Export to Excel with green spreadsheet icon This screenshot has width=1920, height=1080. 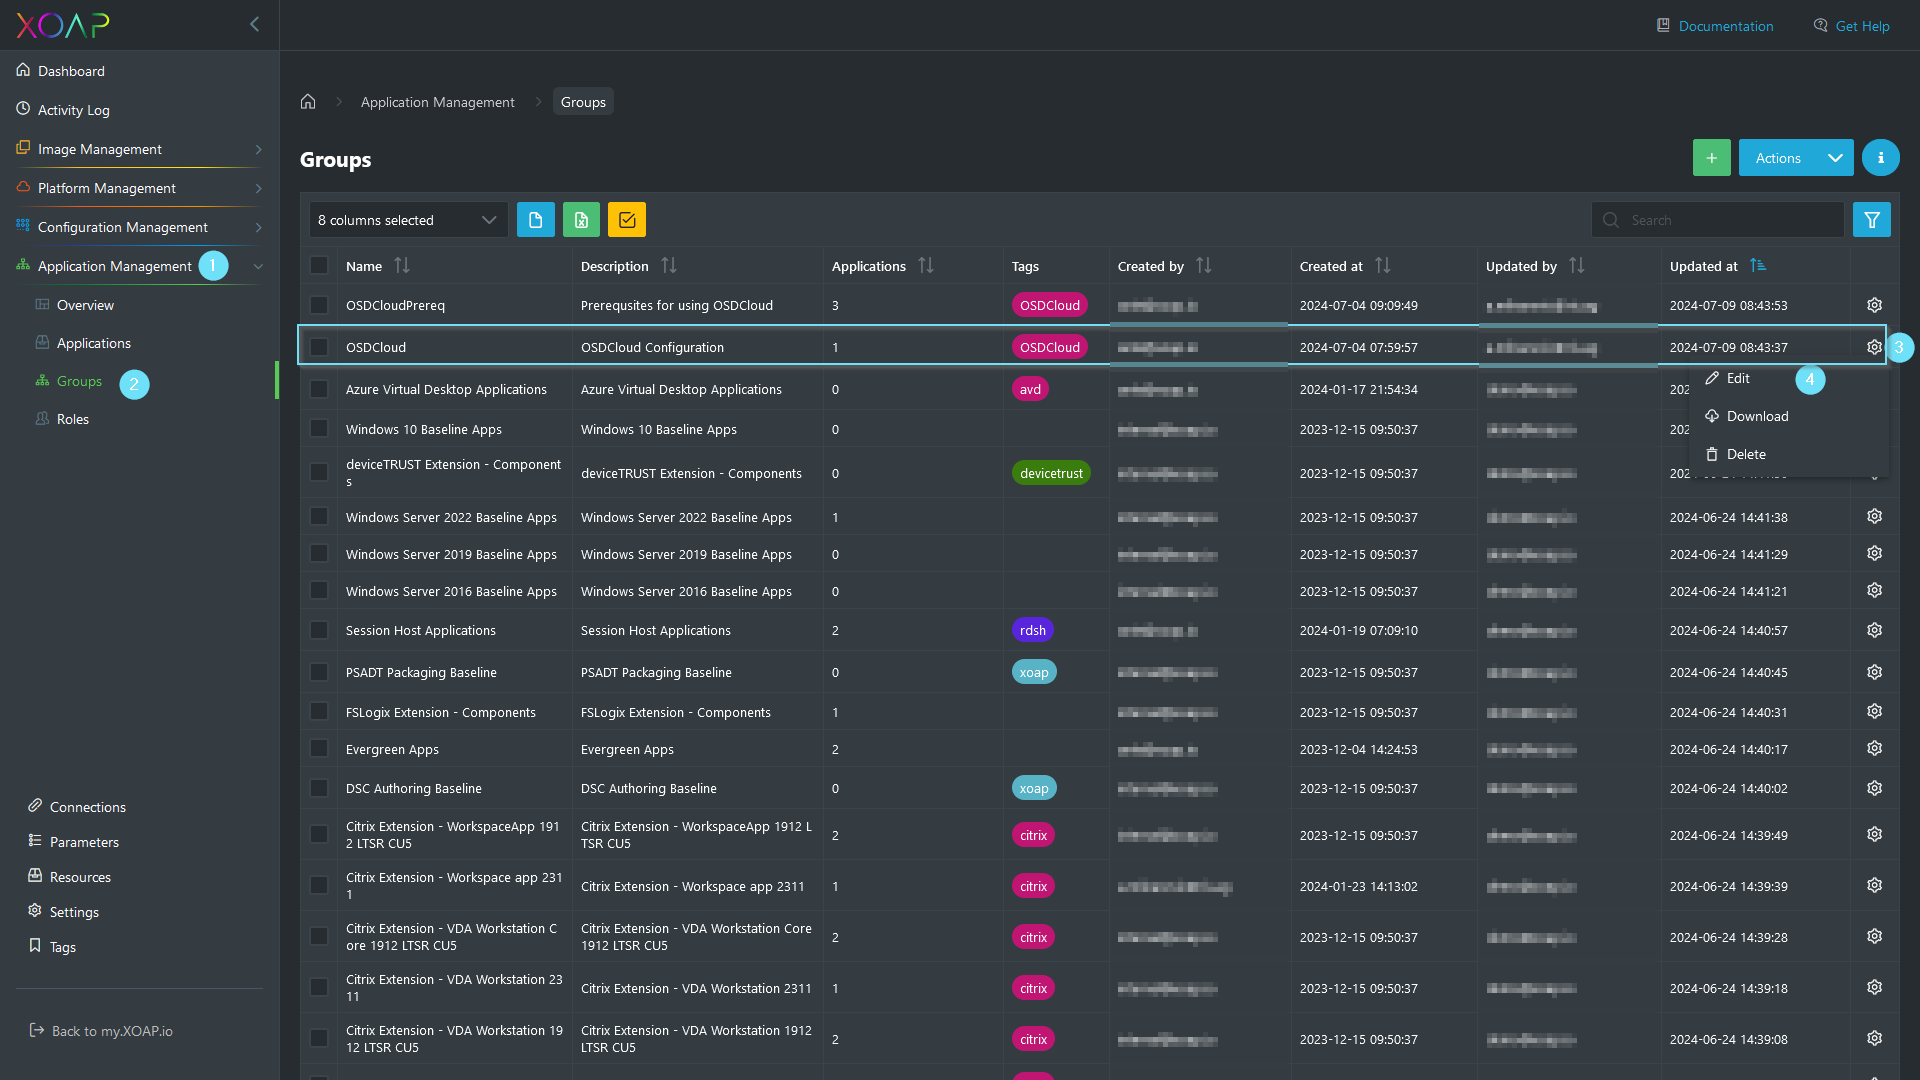(x=581, y=220)
